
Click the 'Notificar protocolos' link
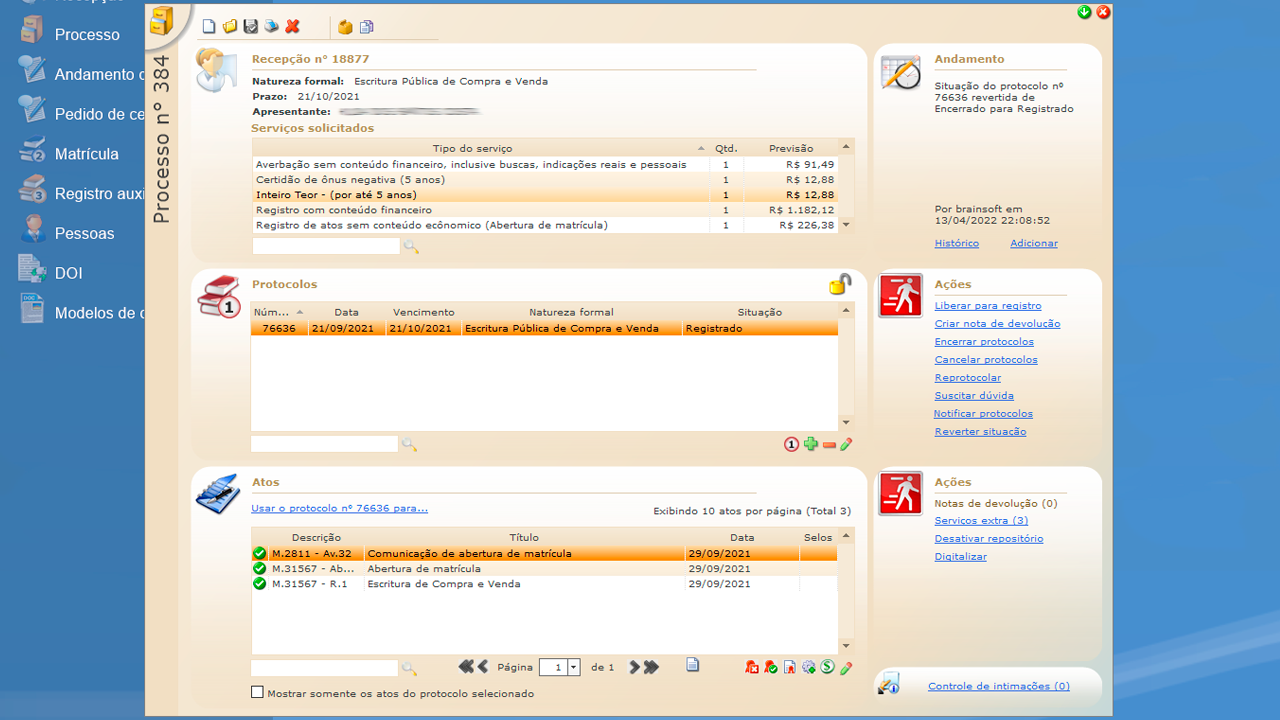coord(984,414)
